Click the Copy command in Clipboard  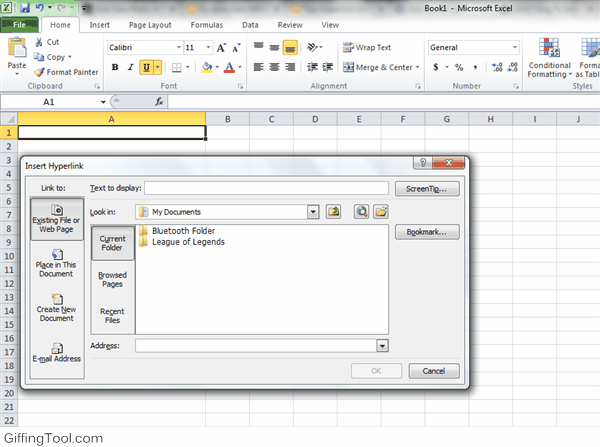pyautogui.click(x=52, y=57)
